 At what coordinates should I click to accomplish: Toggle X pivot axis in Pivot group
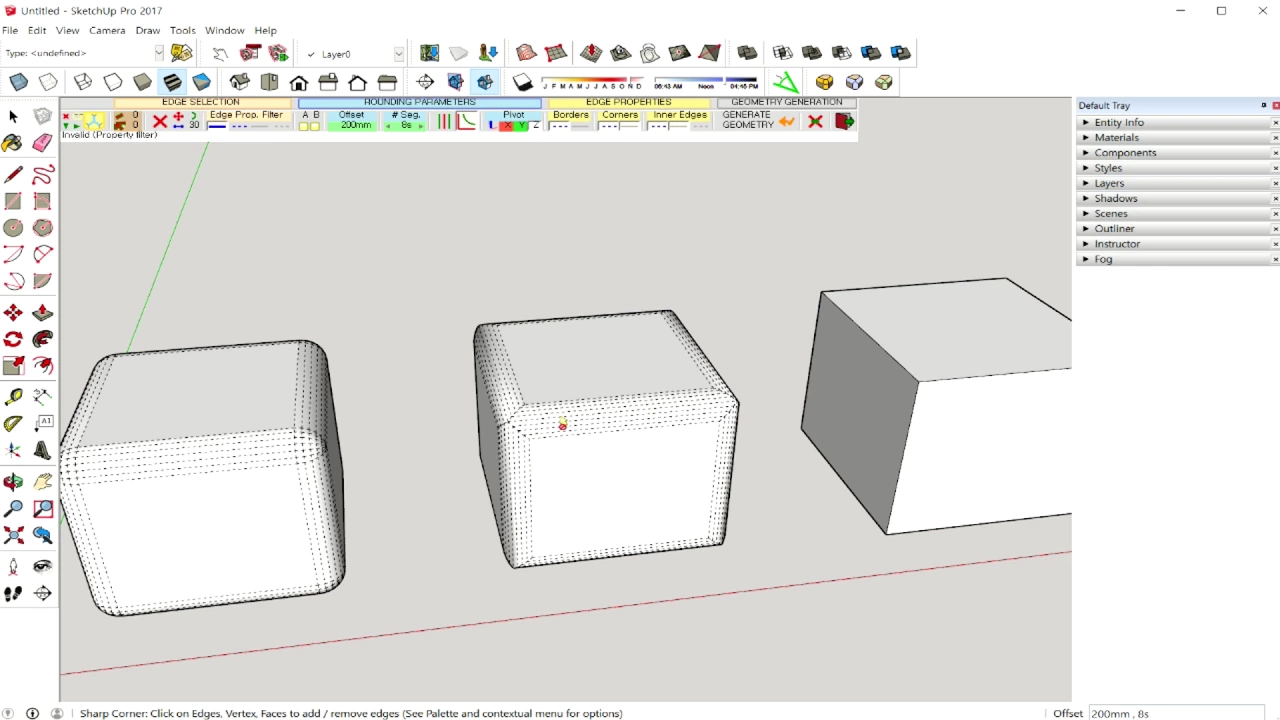[x=506, y=125]
